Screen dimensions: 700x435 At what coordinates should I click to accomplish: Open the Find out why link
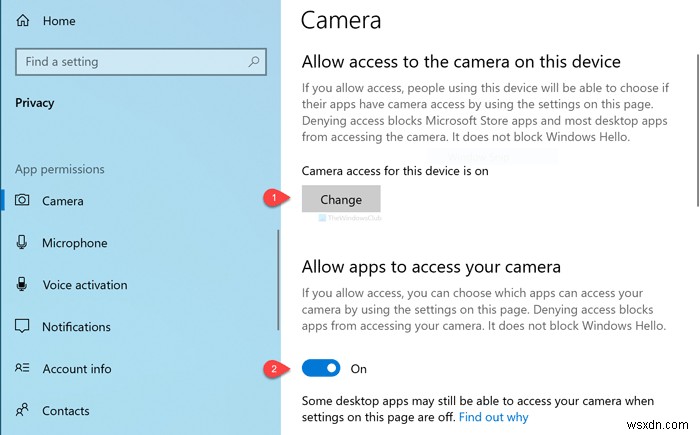coord(493,417)
